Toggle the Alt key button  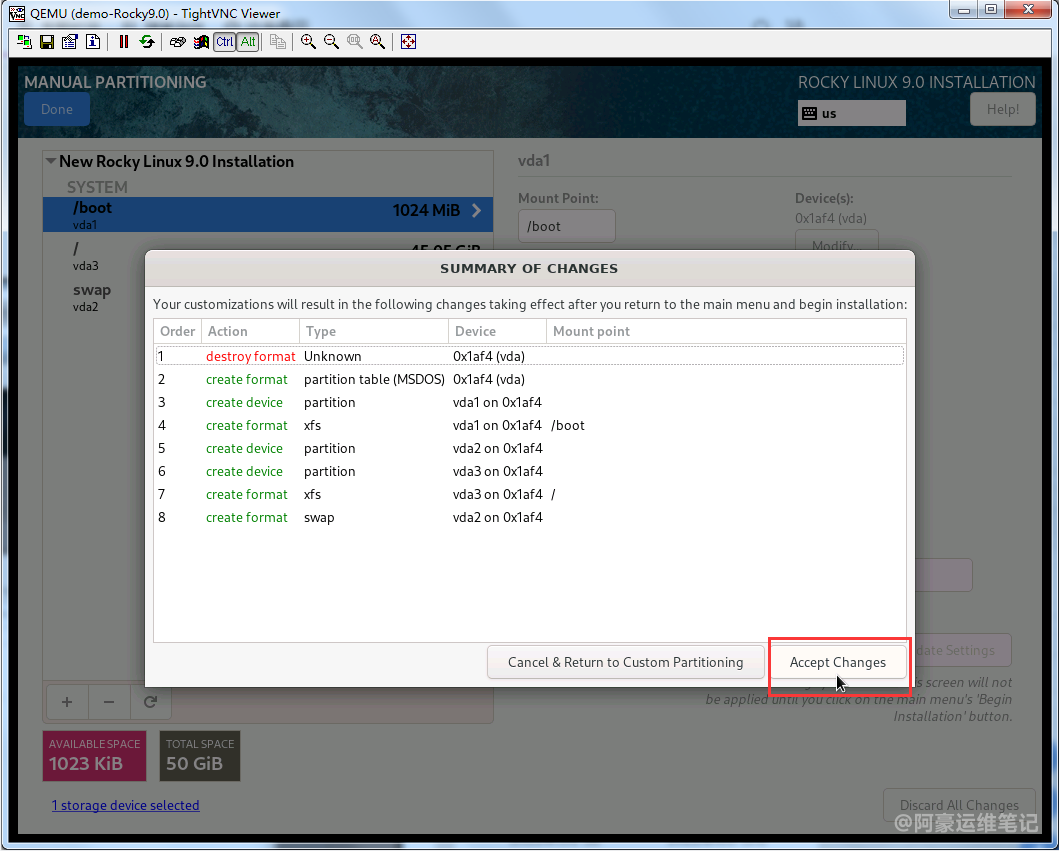[248, 42]
